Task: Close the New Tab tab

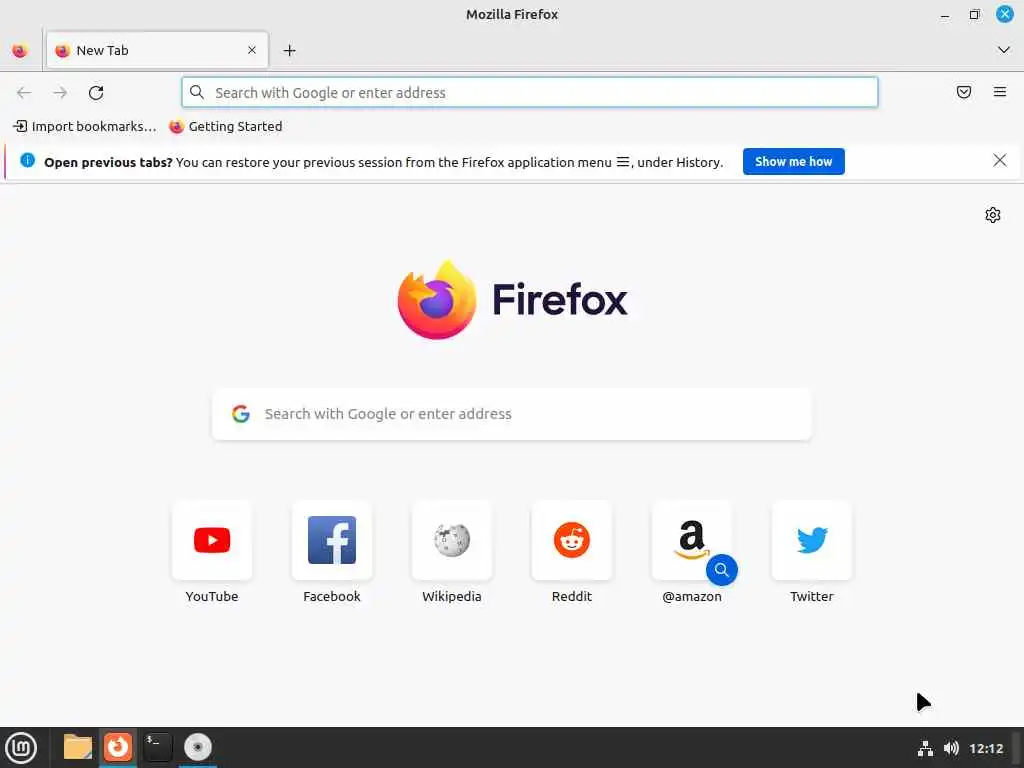Action: [252, 50]
